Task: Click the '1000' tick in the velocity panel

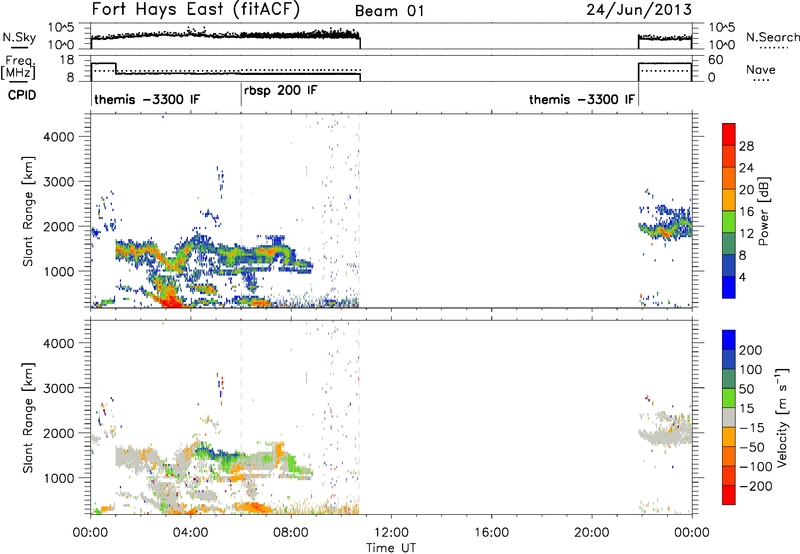Action: pyautogui.click(x=58, y=477)
